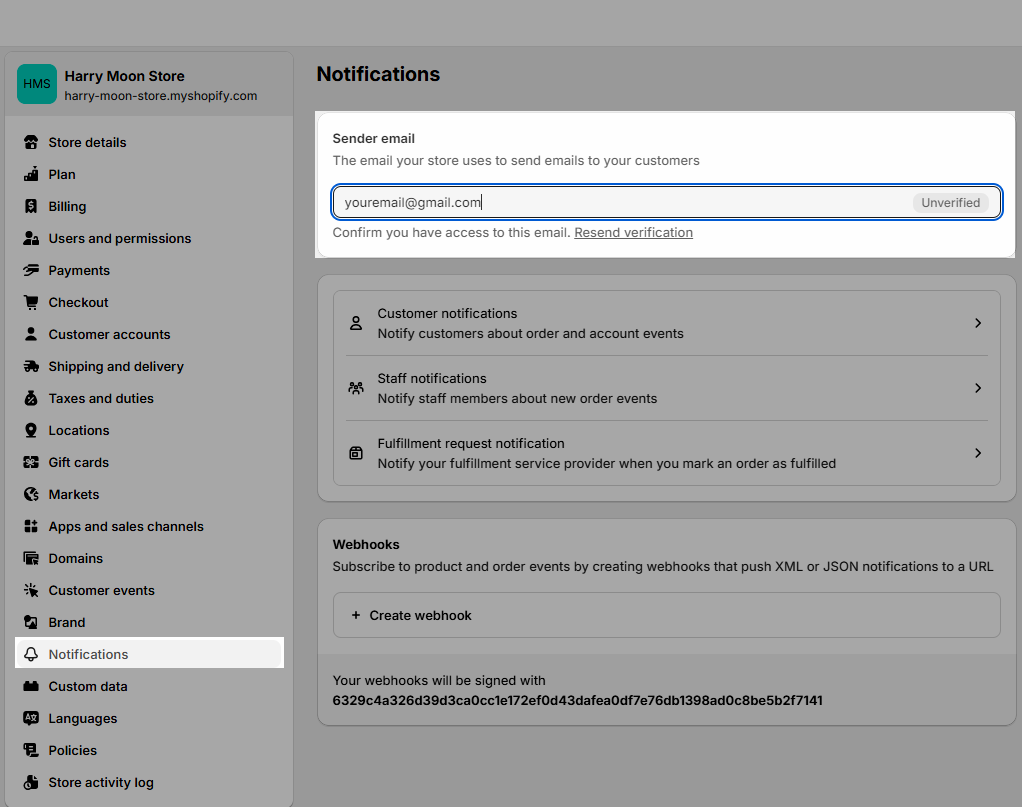This screenshot has height=807, width=1022.
Task: Click the Checkout cart icon
Action: coord(31,302)
